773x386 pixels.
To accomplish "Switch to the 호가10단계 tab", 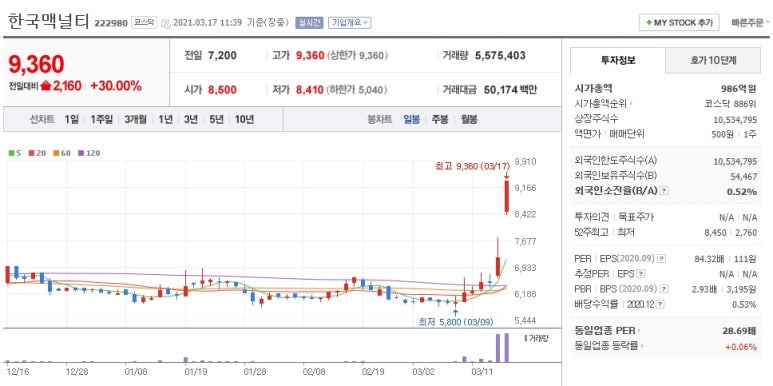I will (713, 60).
